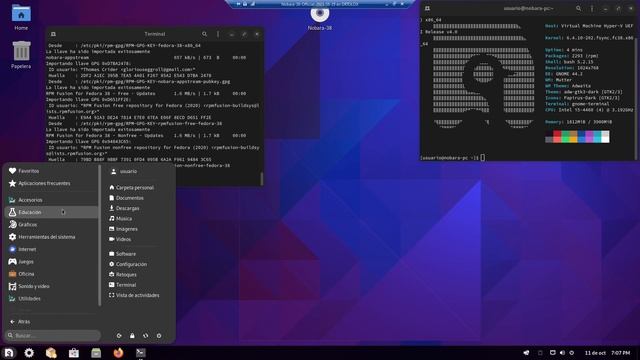Image resolution: width=640 pixels, height=360 pixels.
Task: Open the Música folder shortcut
Action: (x=120, y=218)
